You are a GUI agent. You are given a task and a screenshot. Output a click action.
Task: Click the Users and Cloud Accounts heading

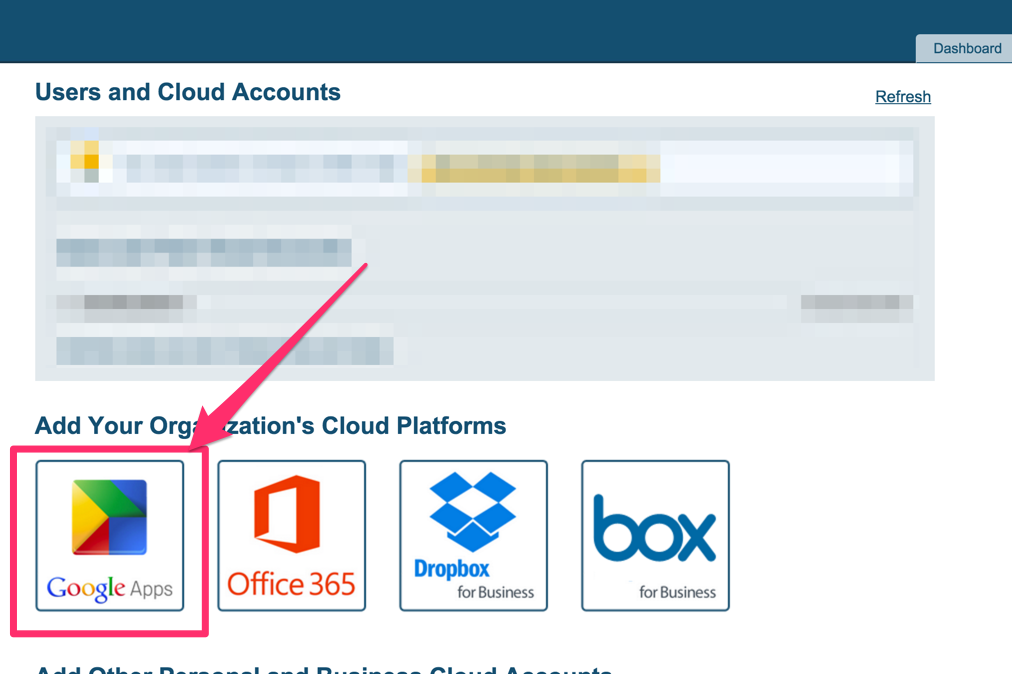point(187,92)
